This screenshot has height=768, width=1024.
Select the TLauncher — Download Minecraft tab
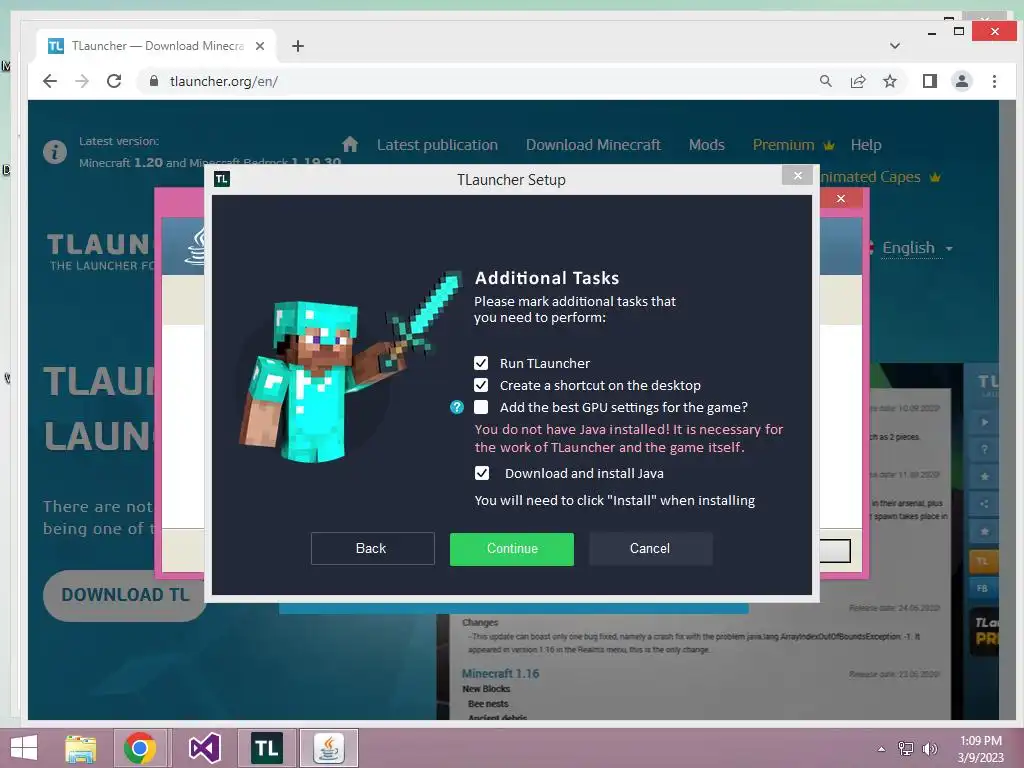click(157, 46)
